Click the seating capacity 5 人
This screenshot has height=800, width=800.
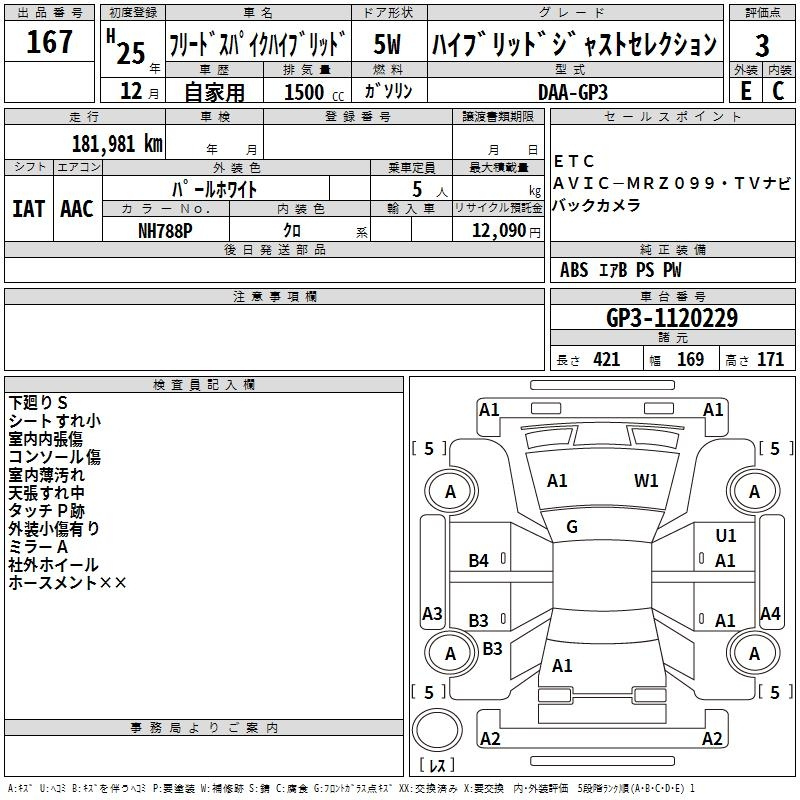430,190
